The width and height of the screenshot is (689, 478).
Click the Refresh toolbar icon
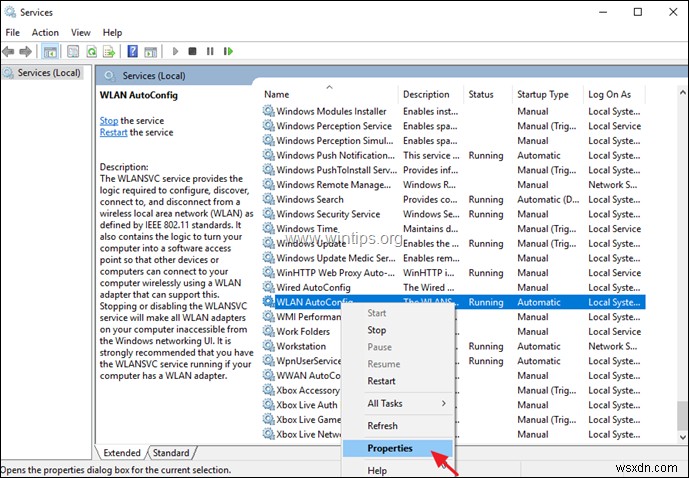90,51
